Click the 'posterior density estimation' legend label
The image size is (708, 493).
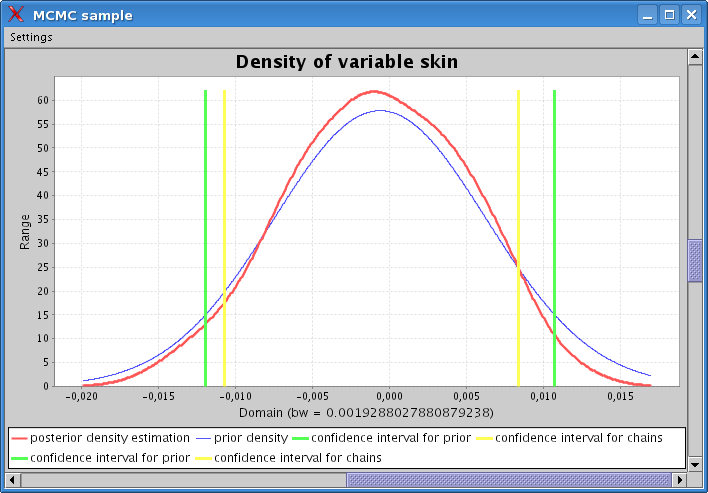pos(110,438)
